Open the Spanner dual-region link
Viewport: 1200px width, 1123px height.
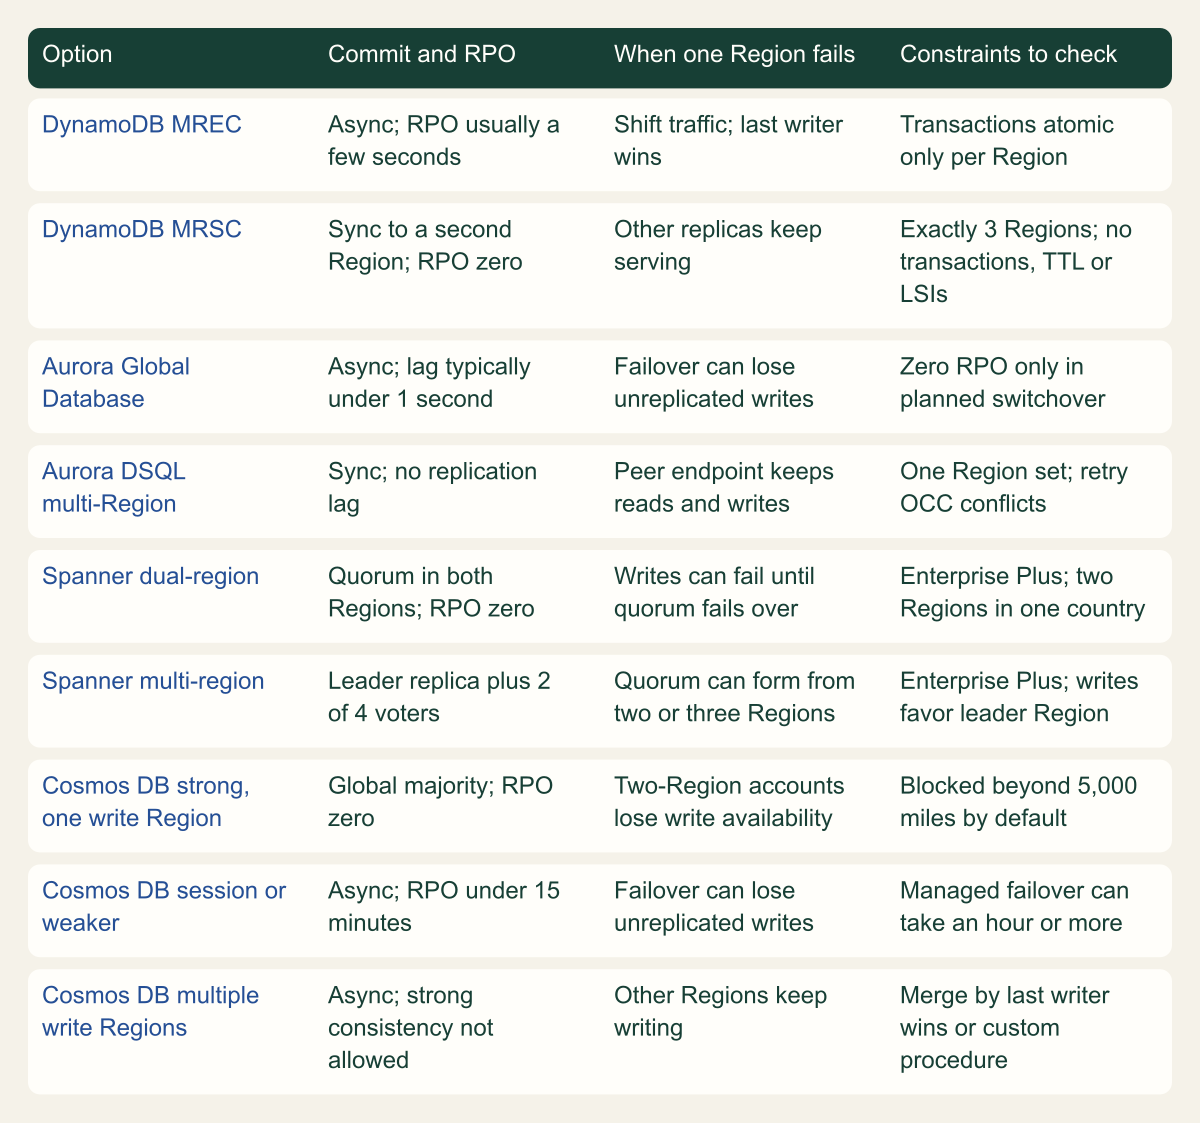(x=151, y=576)
